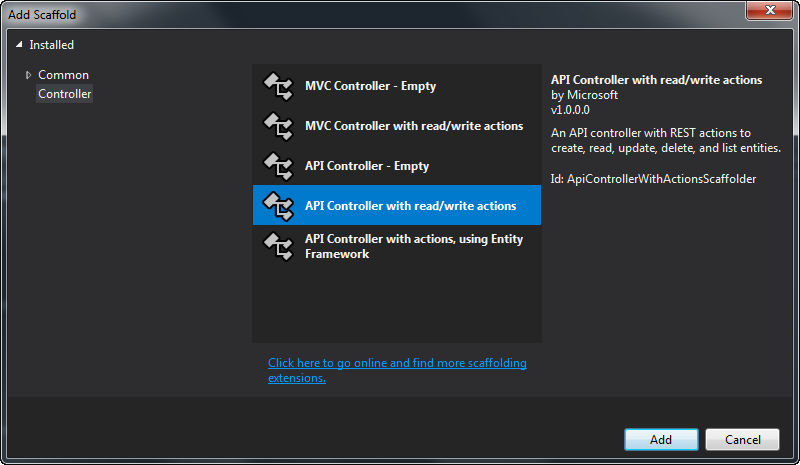The image size is (800, 465).
Task: Select the API Controller - Empty icon
Action: [277, 166]
